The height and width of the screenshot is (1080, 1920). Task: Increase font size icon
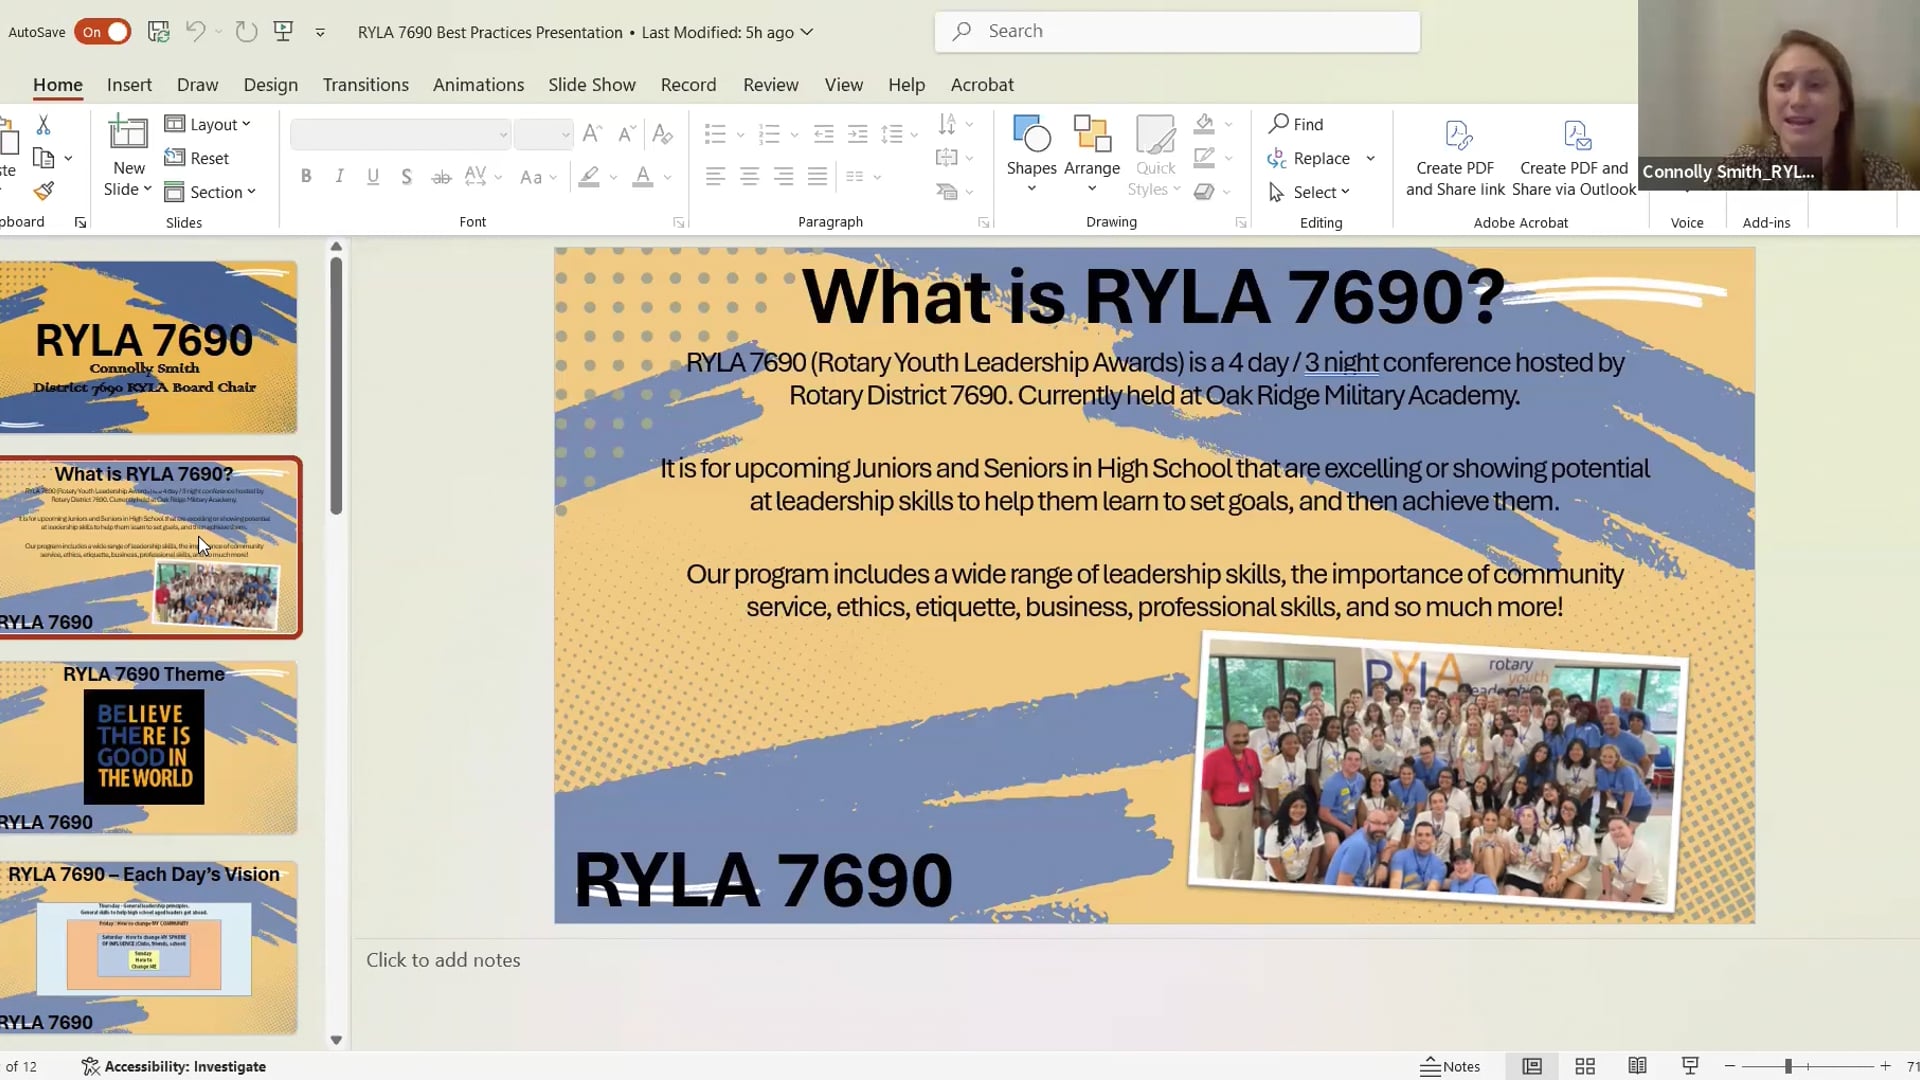(x=592, y=134)
